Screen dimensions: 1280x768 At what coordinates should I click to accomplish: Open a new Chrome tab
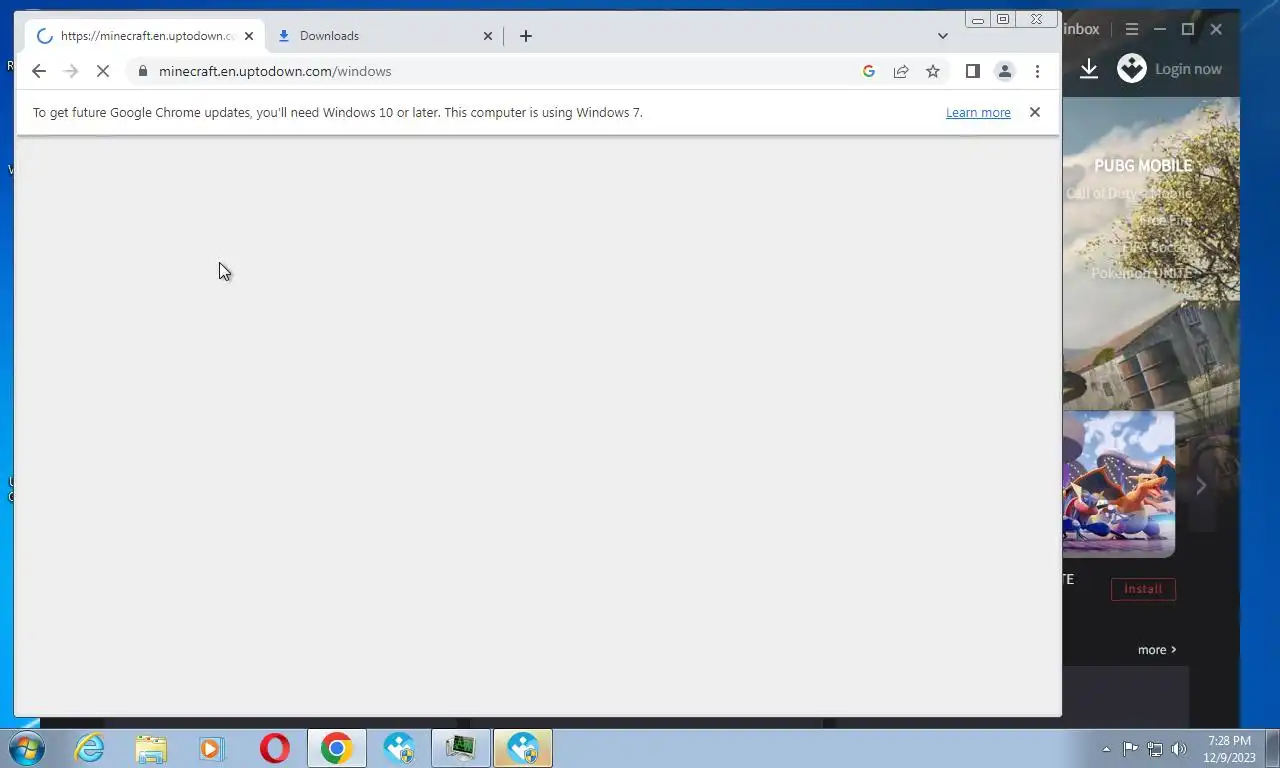click(x=526, y=36)
